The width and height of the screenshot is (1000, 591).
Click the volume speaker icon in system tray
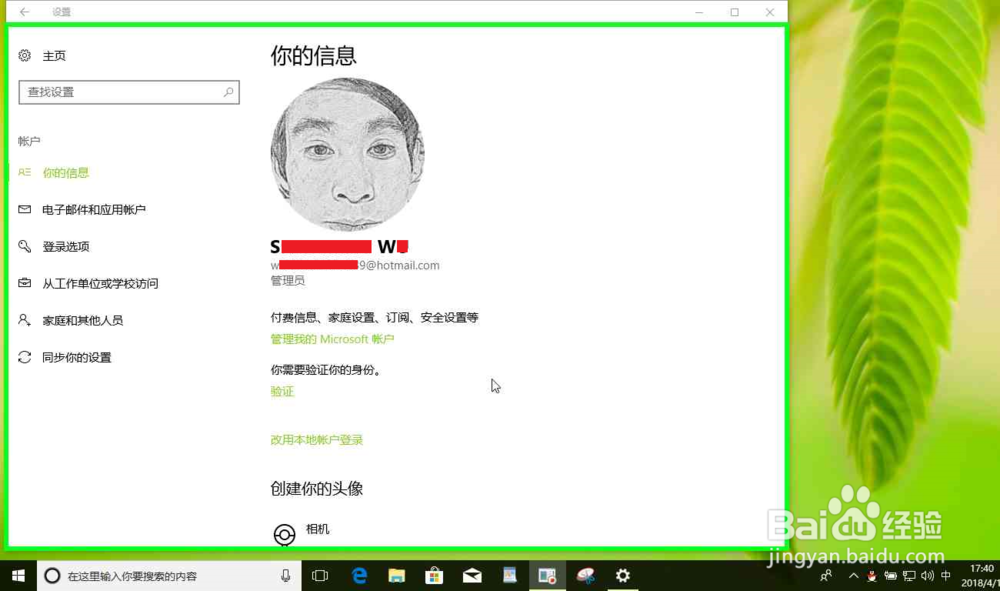(927, 576)
